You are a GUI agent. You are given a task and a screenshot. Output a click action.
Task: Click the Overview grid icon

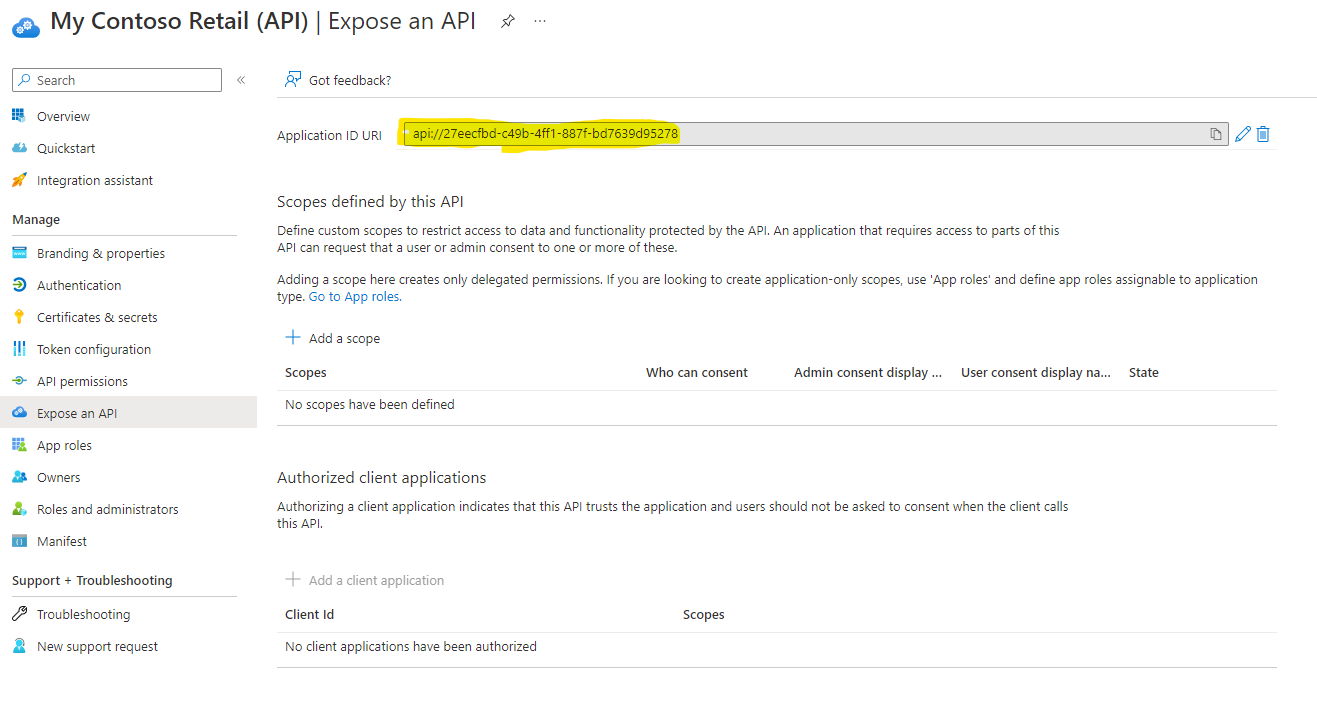tap(19, 116)
